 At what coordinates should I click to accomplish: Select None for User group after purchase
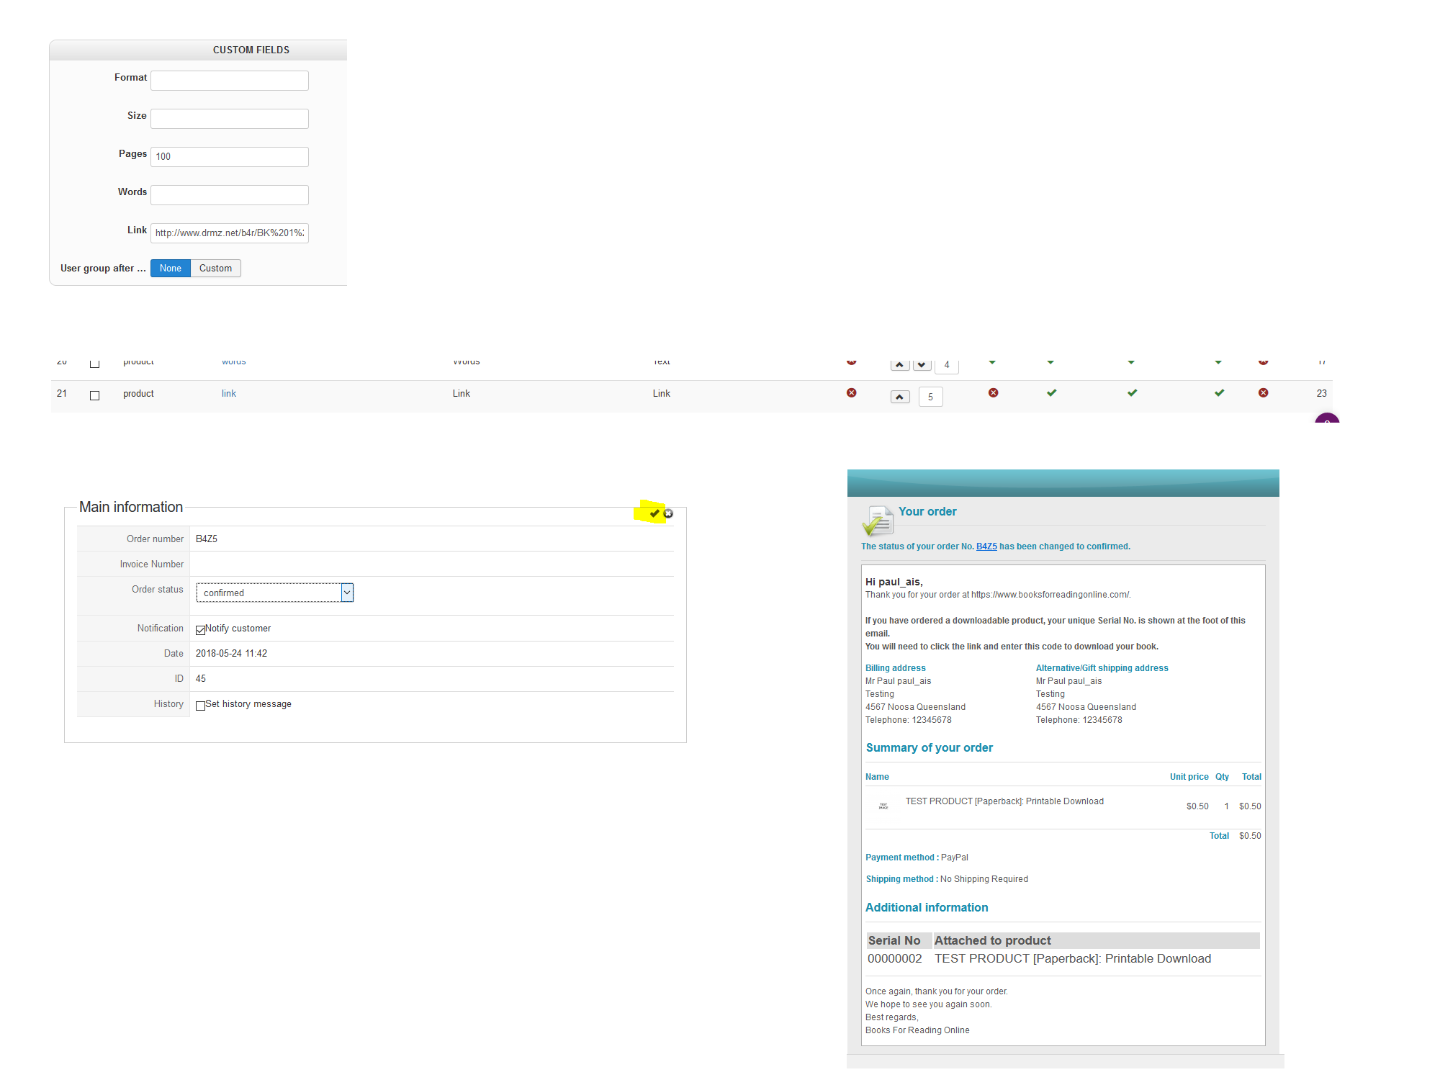coord(170,268)
